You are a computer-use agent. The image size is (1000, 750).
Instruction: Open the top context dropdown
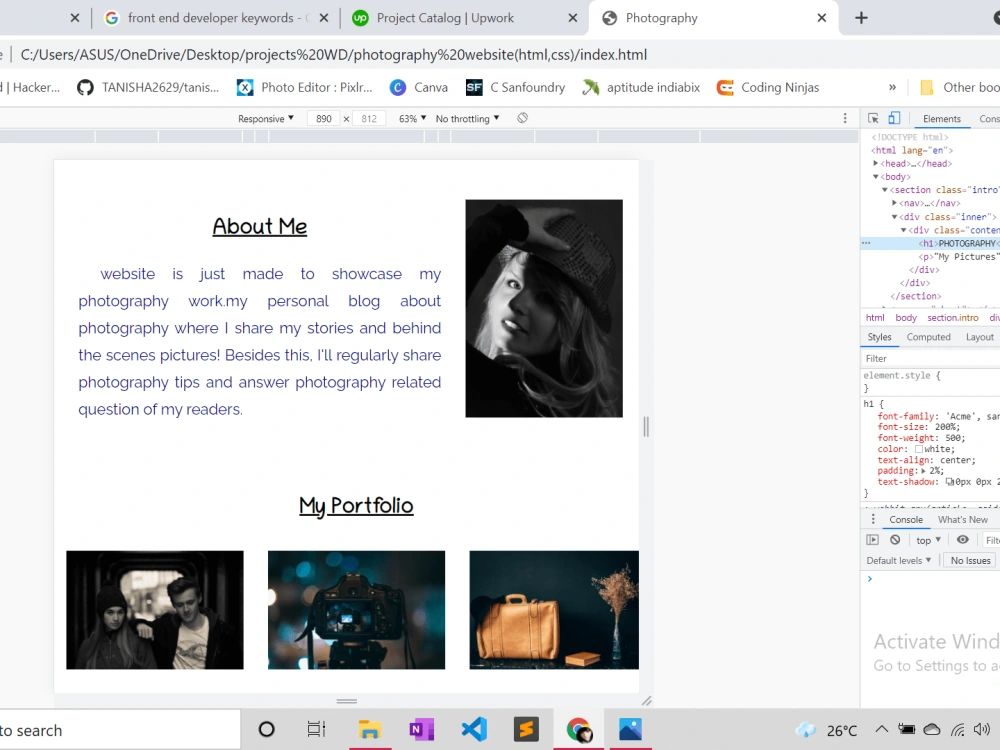(929, 540)
